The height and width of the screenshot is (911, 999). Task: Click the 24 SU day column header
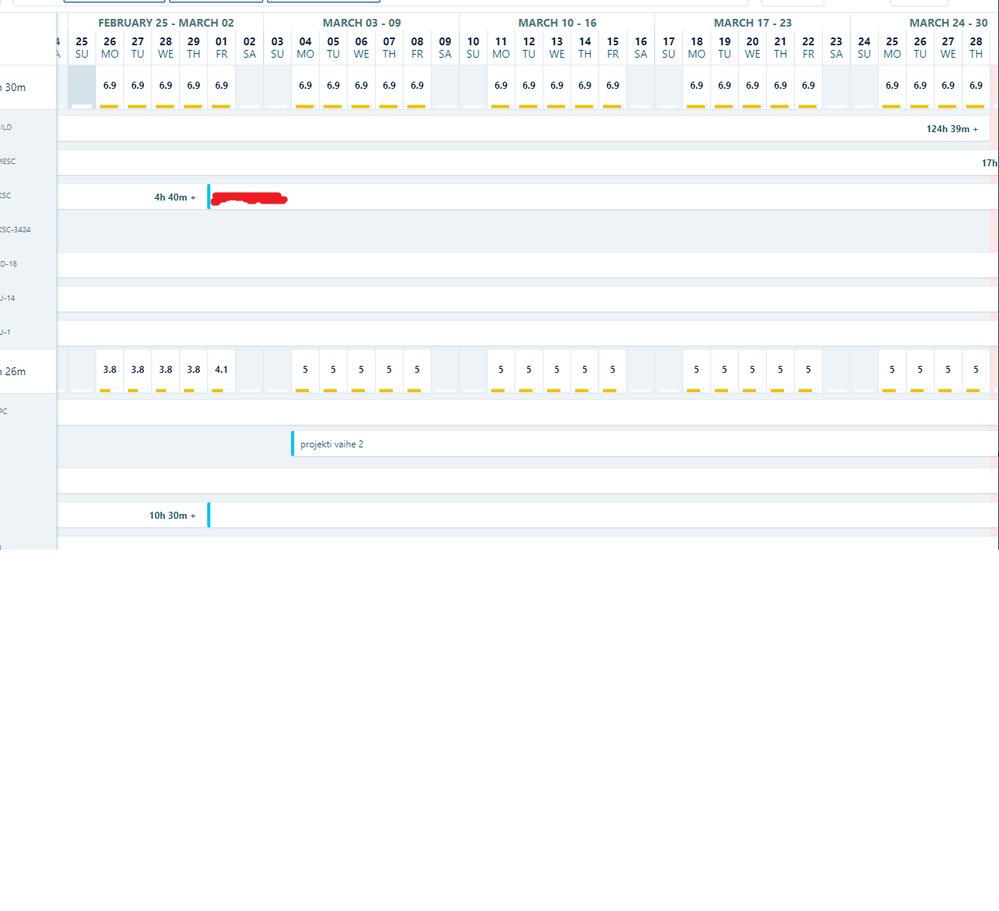[x=864, y=48]
